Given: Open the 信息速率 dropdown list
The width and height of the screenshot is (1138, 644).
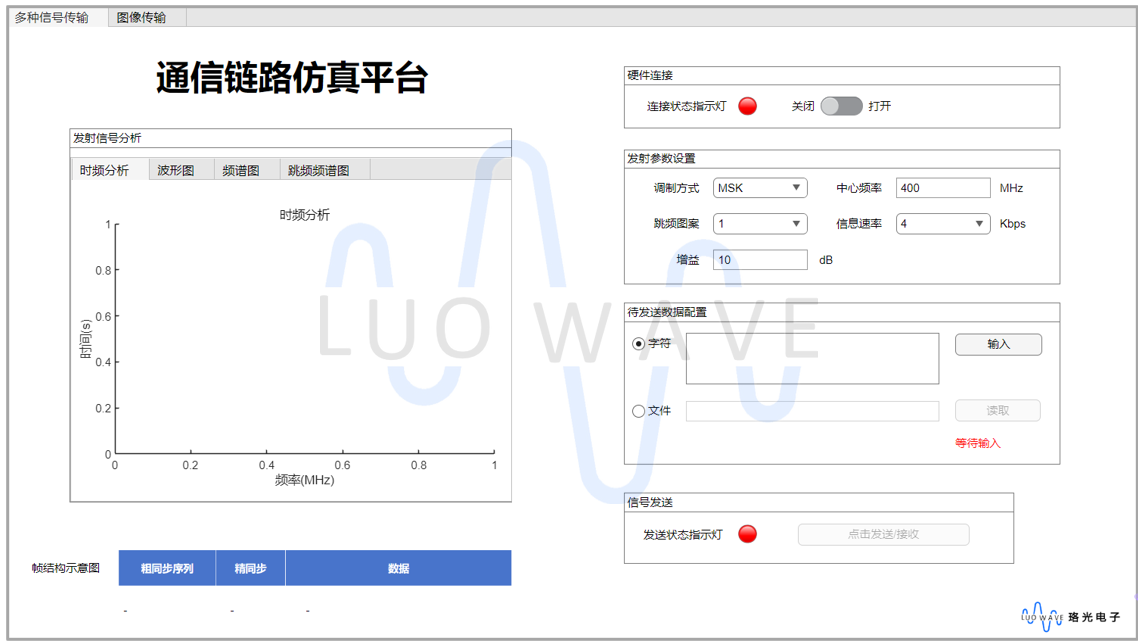Looking at the screenshot, I should tap(942, 224).
